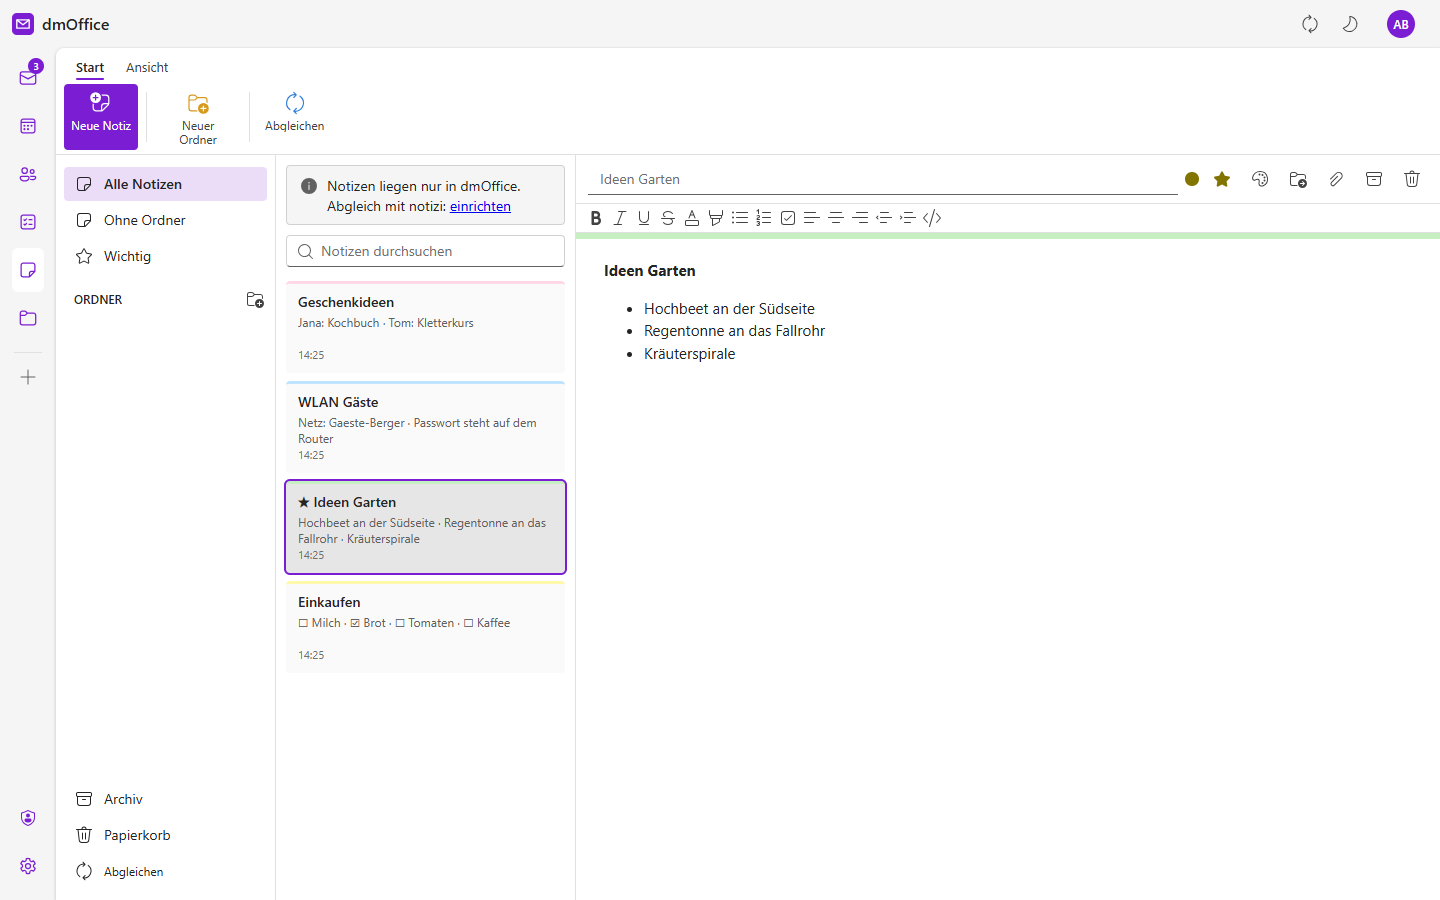Click the Neuer Ordner ribbon button
Image resolution: width=1440 pixels, height=900 pixels.
coord(198,117)
